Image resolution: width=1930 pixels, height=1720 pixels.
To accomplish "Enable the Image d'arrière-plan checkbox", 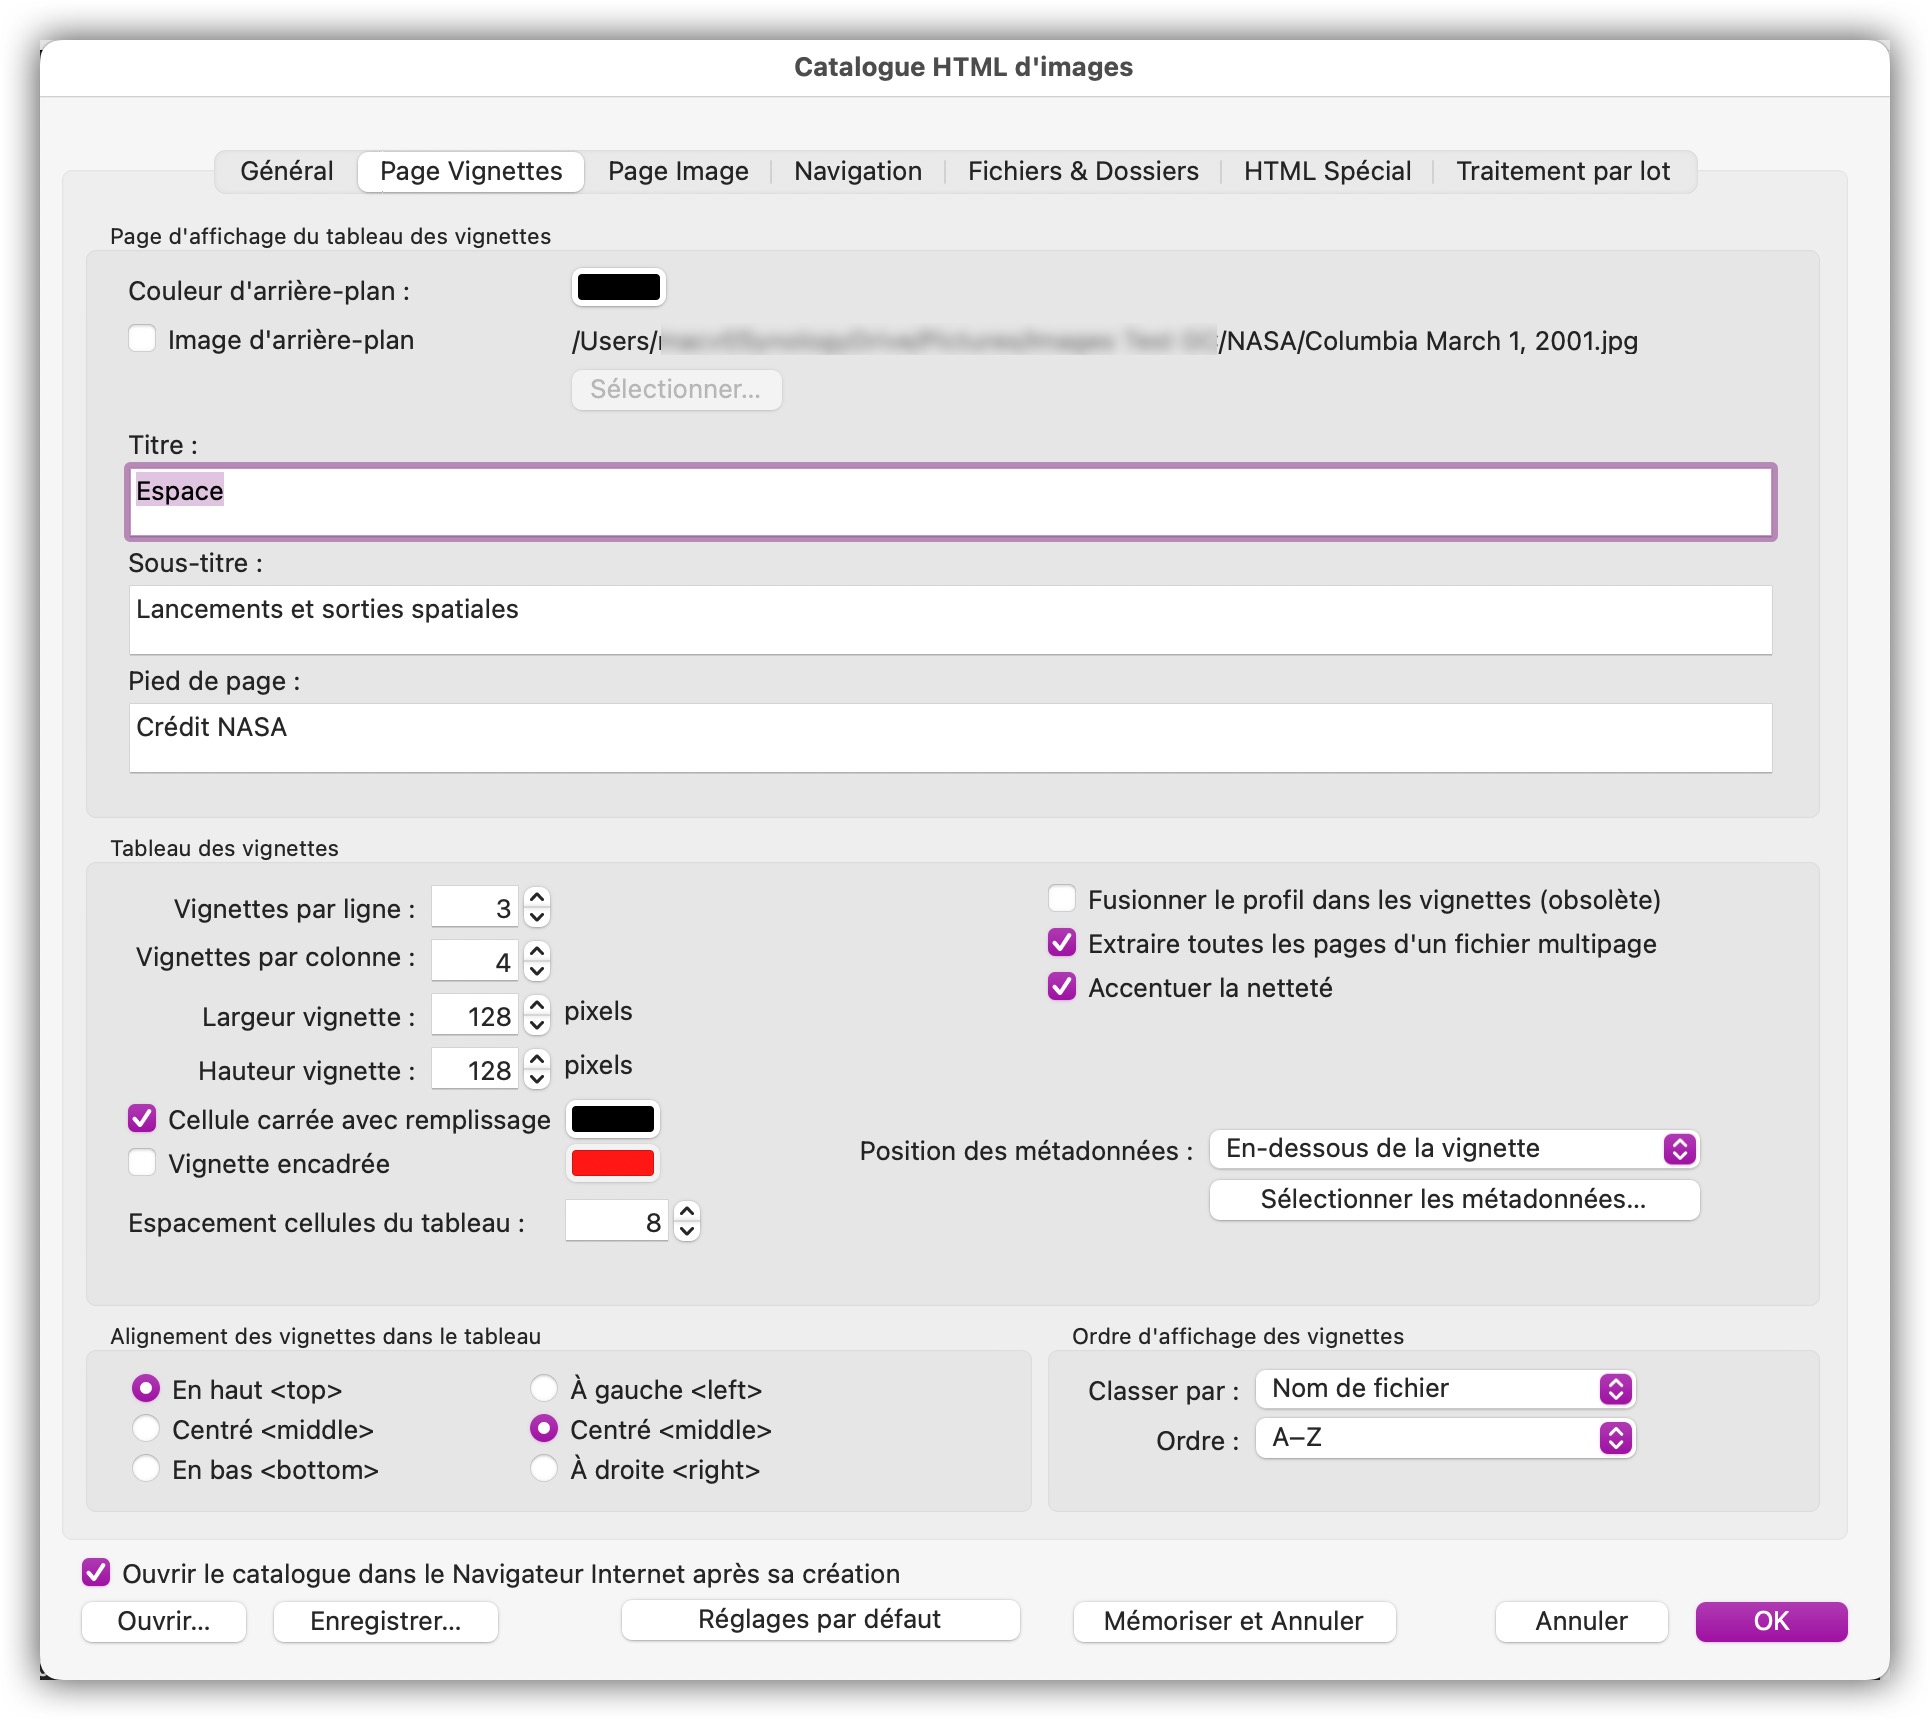I will tap(143, 339).
